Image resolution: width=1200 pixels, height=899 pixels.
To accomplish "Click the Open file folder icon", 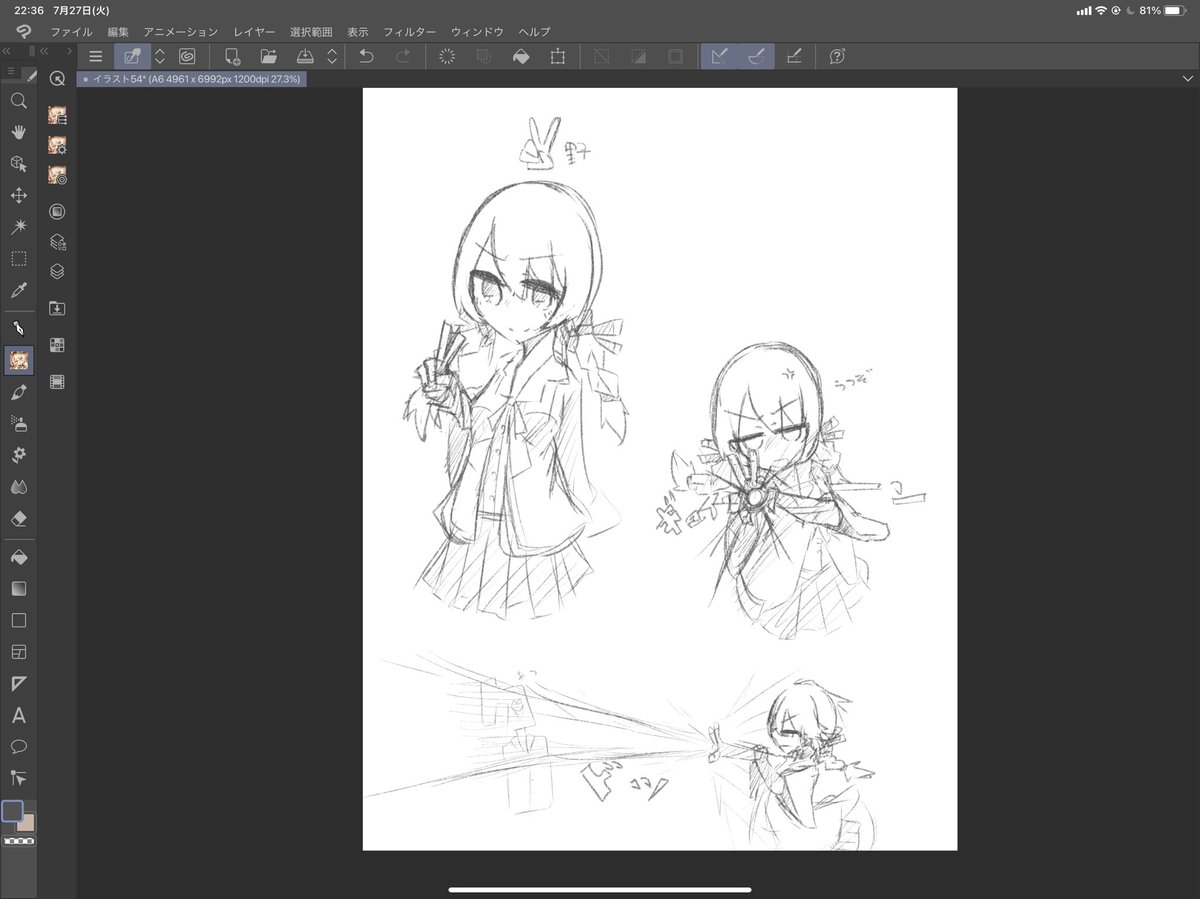I will tap(269, 56).
